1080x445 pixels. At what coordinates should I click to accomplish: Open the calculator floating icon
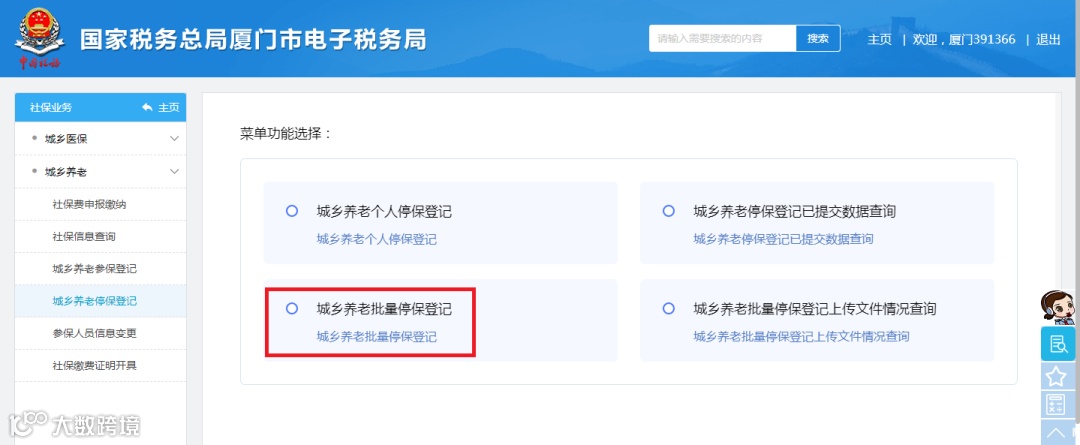1057,404
